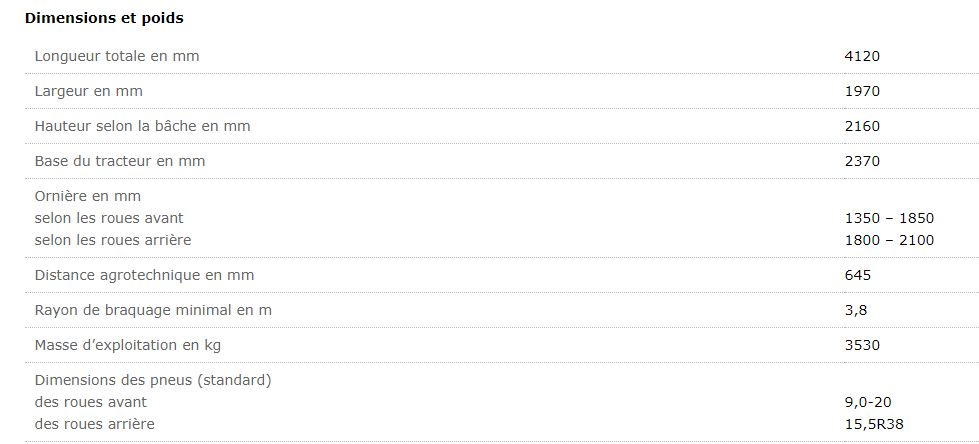Viewport: 979px width, 444px height.
Task: Click the value 645
Action: pos(858,275)
